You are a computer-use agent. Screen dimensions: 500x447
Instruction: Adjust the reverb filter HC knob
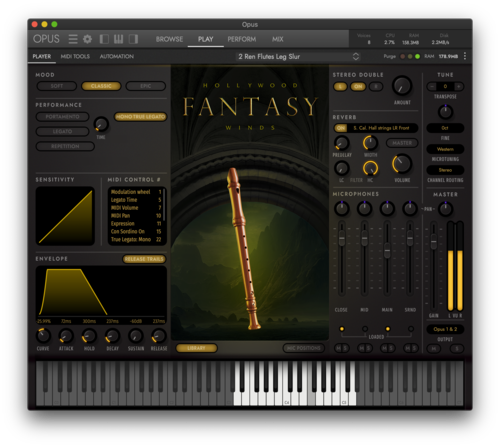tap(370, 168)
